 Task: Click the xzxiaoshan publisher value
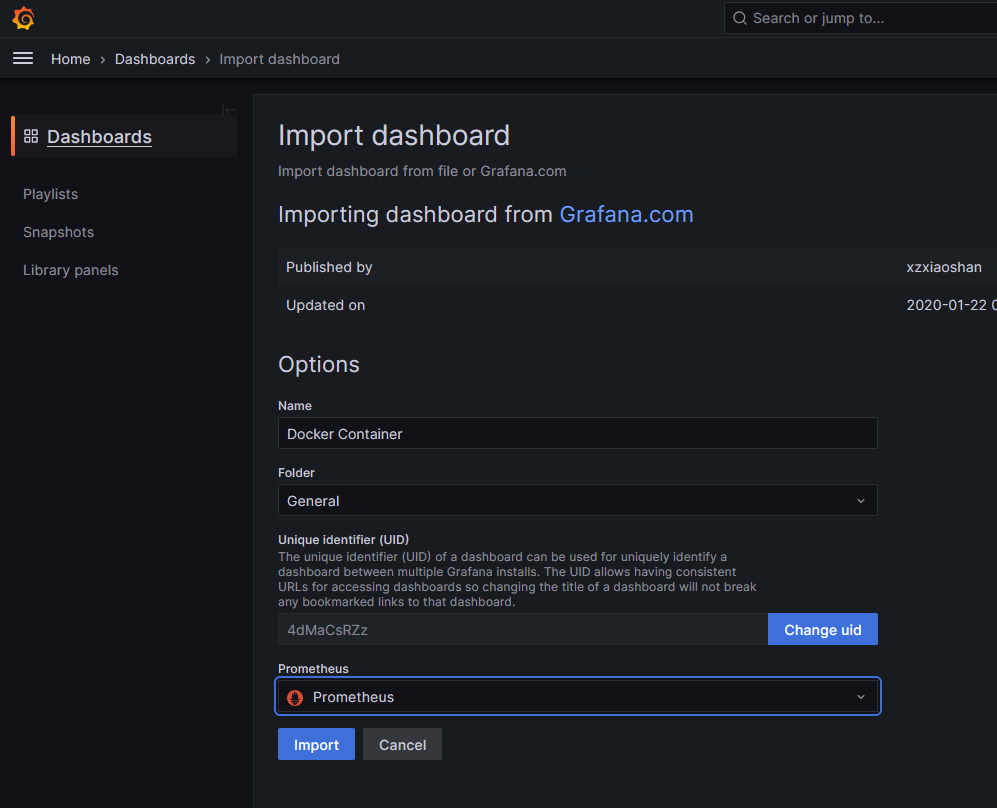pos(944,267)
